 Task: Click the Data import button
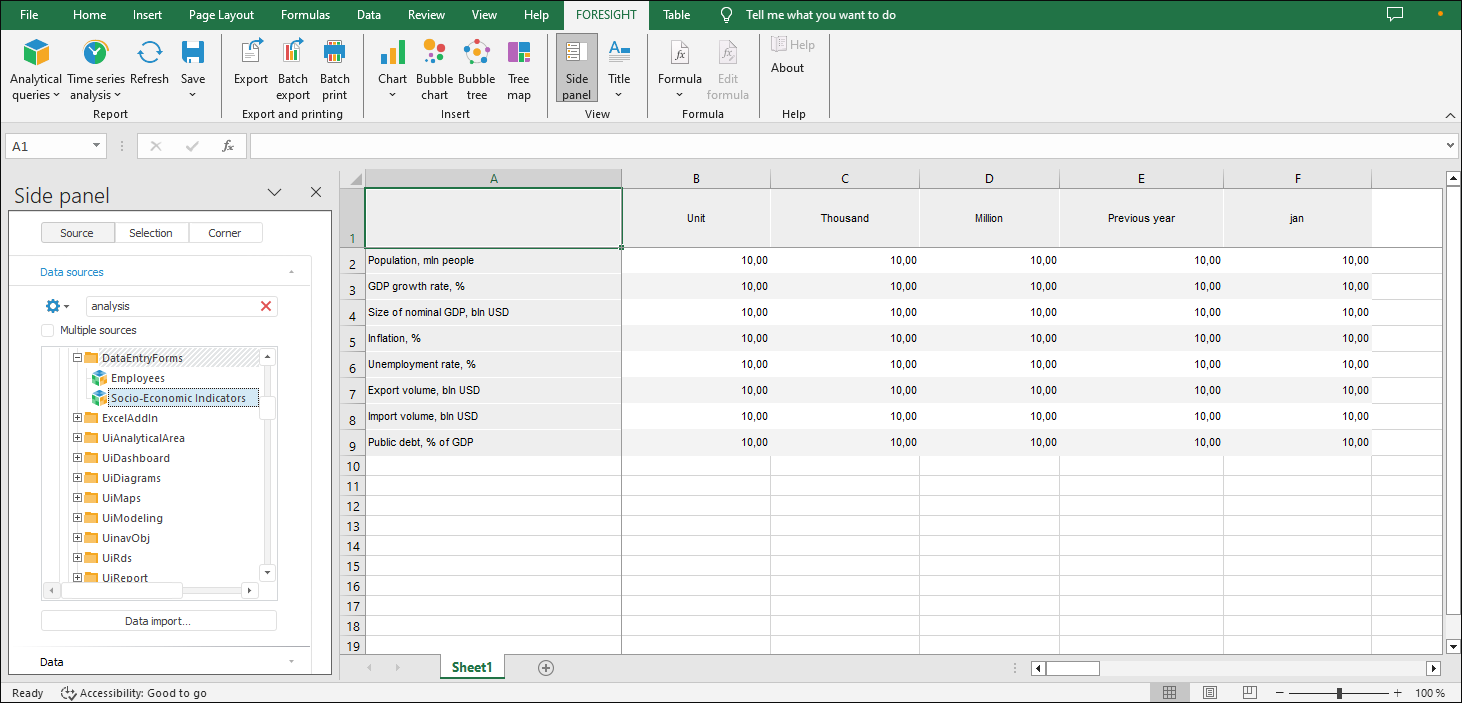[158, 621]
